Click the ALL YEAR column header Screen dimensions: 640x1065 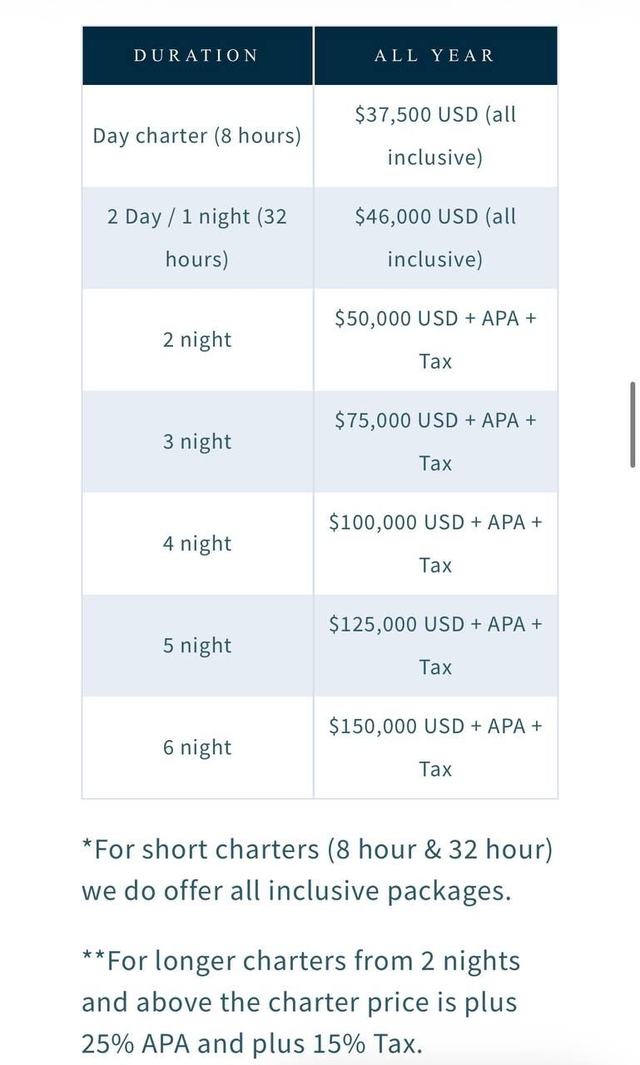(435, 56)
